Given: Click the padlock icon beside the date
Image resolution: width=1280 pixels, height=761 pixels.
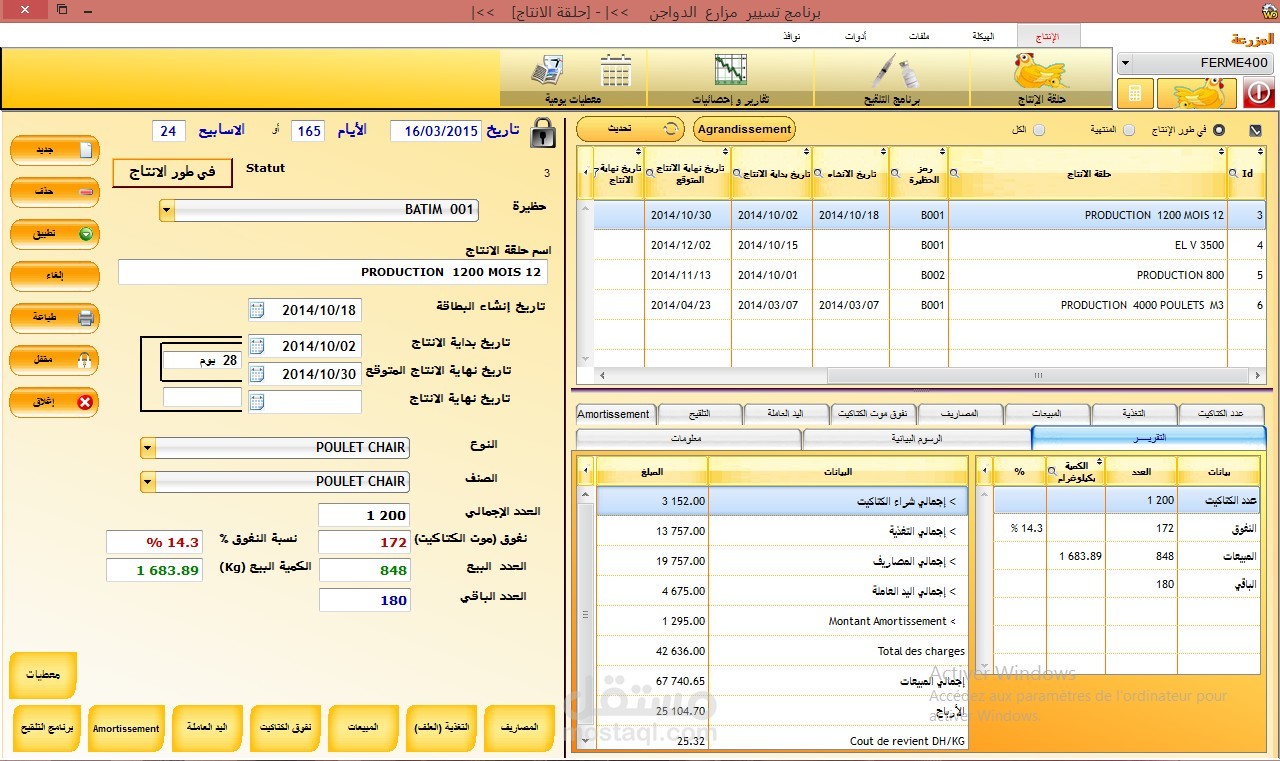Looking at the screenshot, I should [x=543, y=132].
